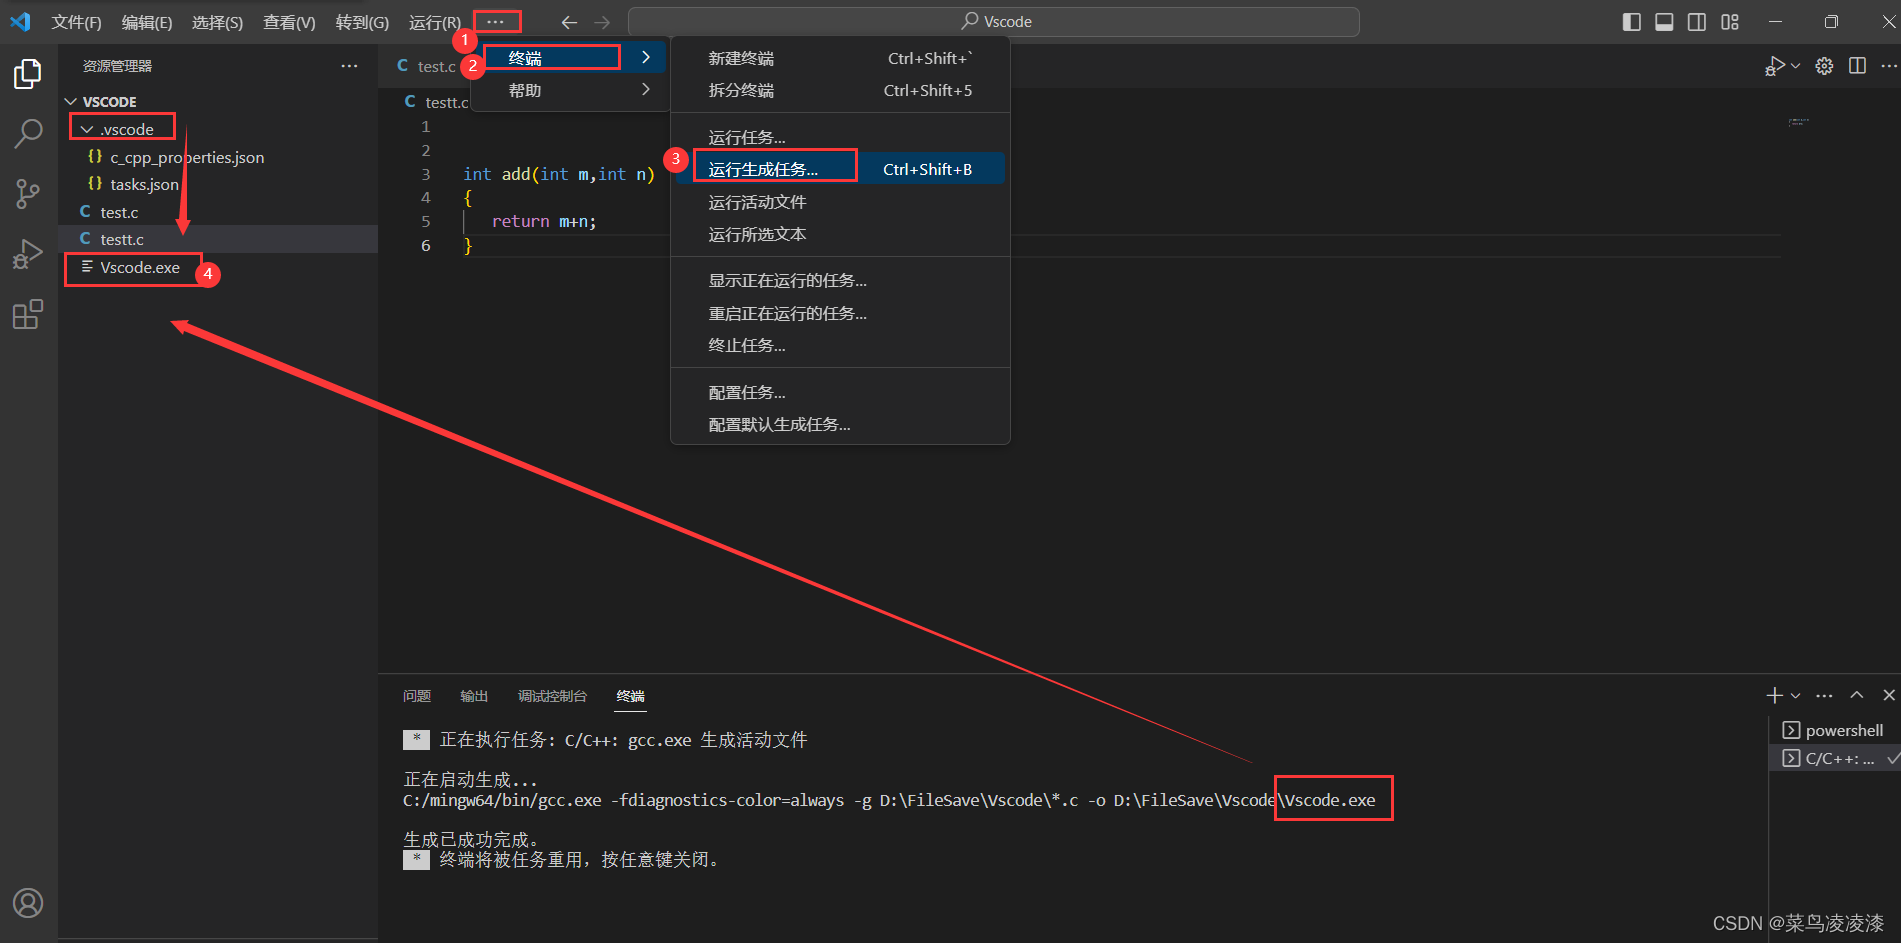1901x943 pixels.
Task: Expand the 帮助 submenu entry
Action: coord(569,90)
